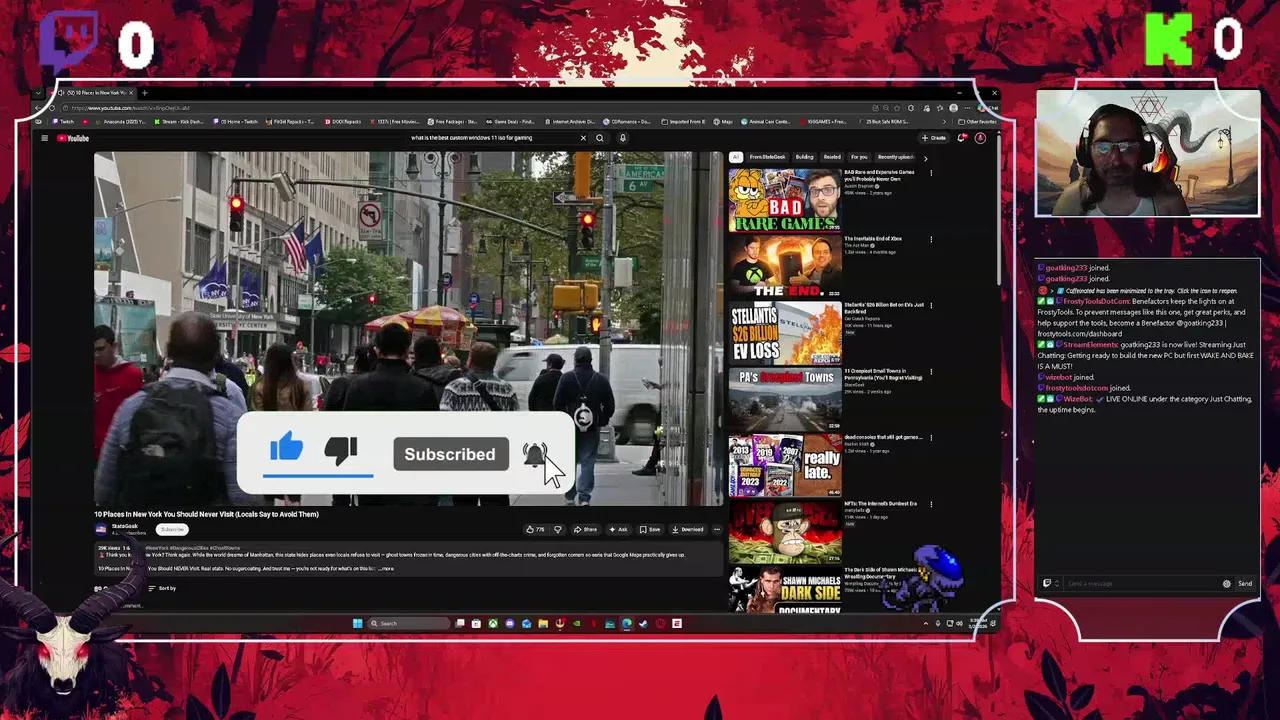The image size is (1280, 720).
Task: Open the emote picker in chat box
Action: point(1227,583)
